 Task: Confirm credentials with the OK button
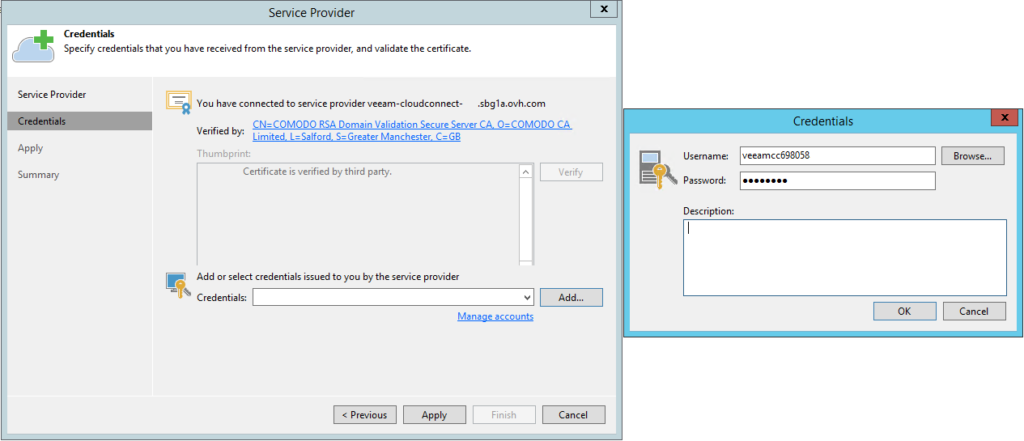tap(904, 312)
